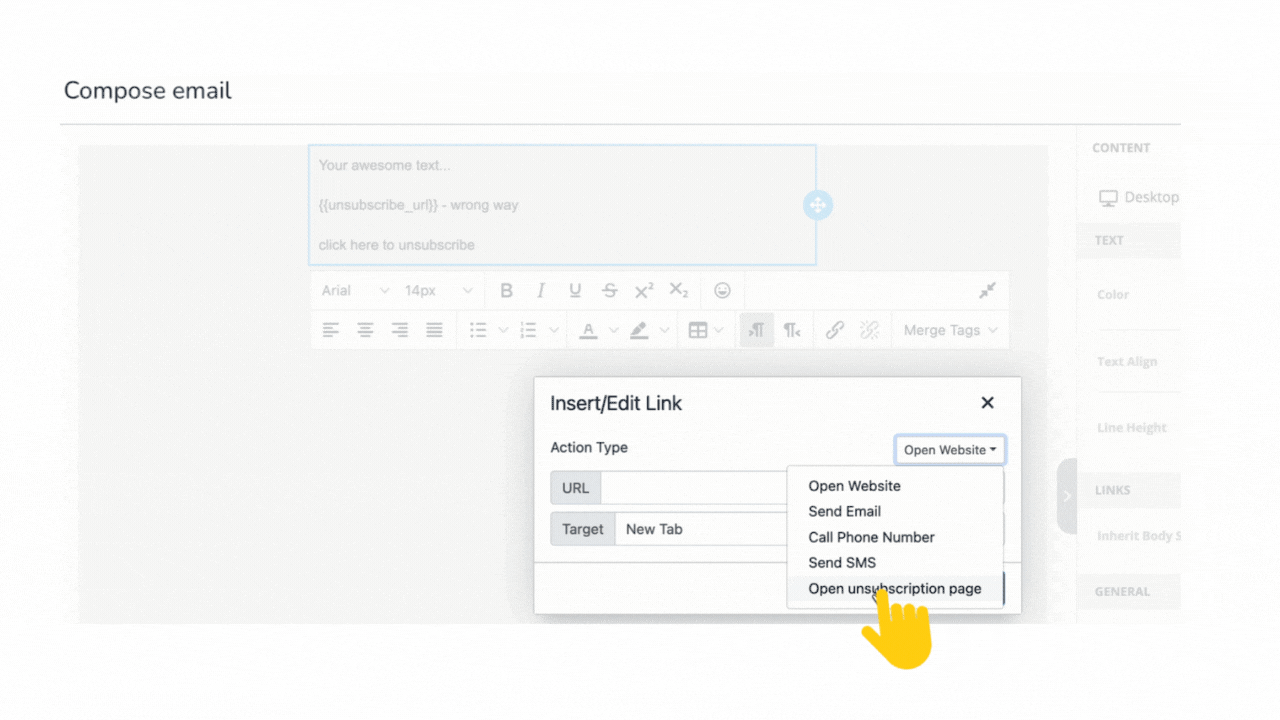
Task: Open the GENERAL section in the sidebar
Action: click(x=1124, y=591)
